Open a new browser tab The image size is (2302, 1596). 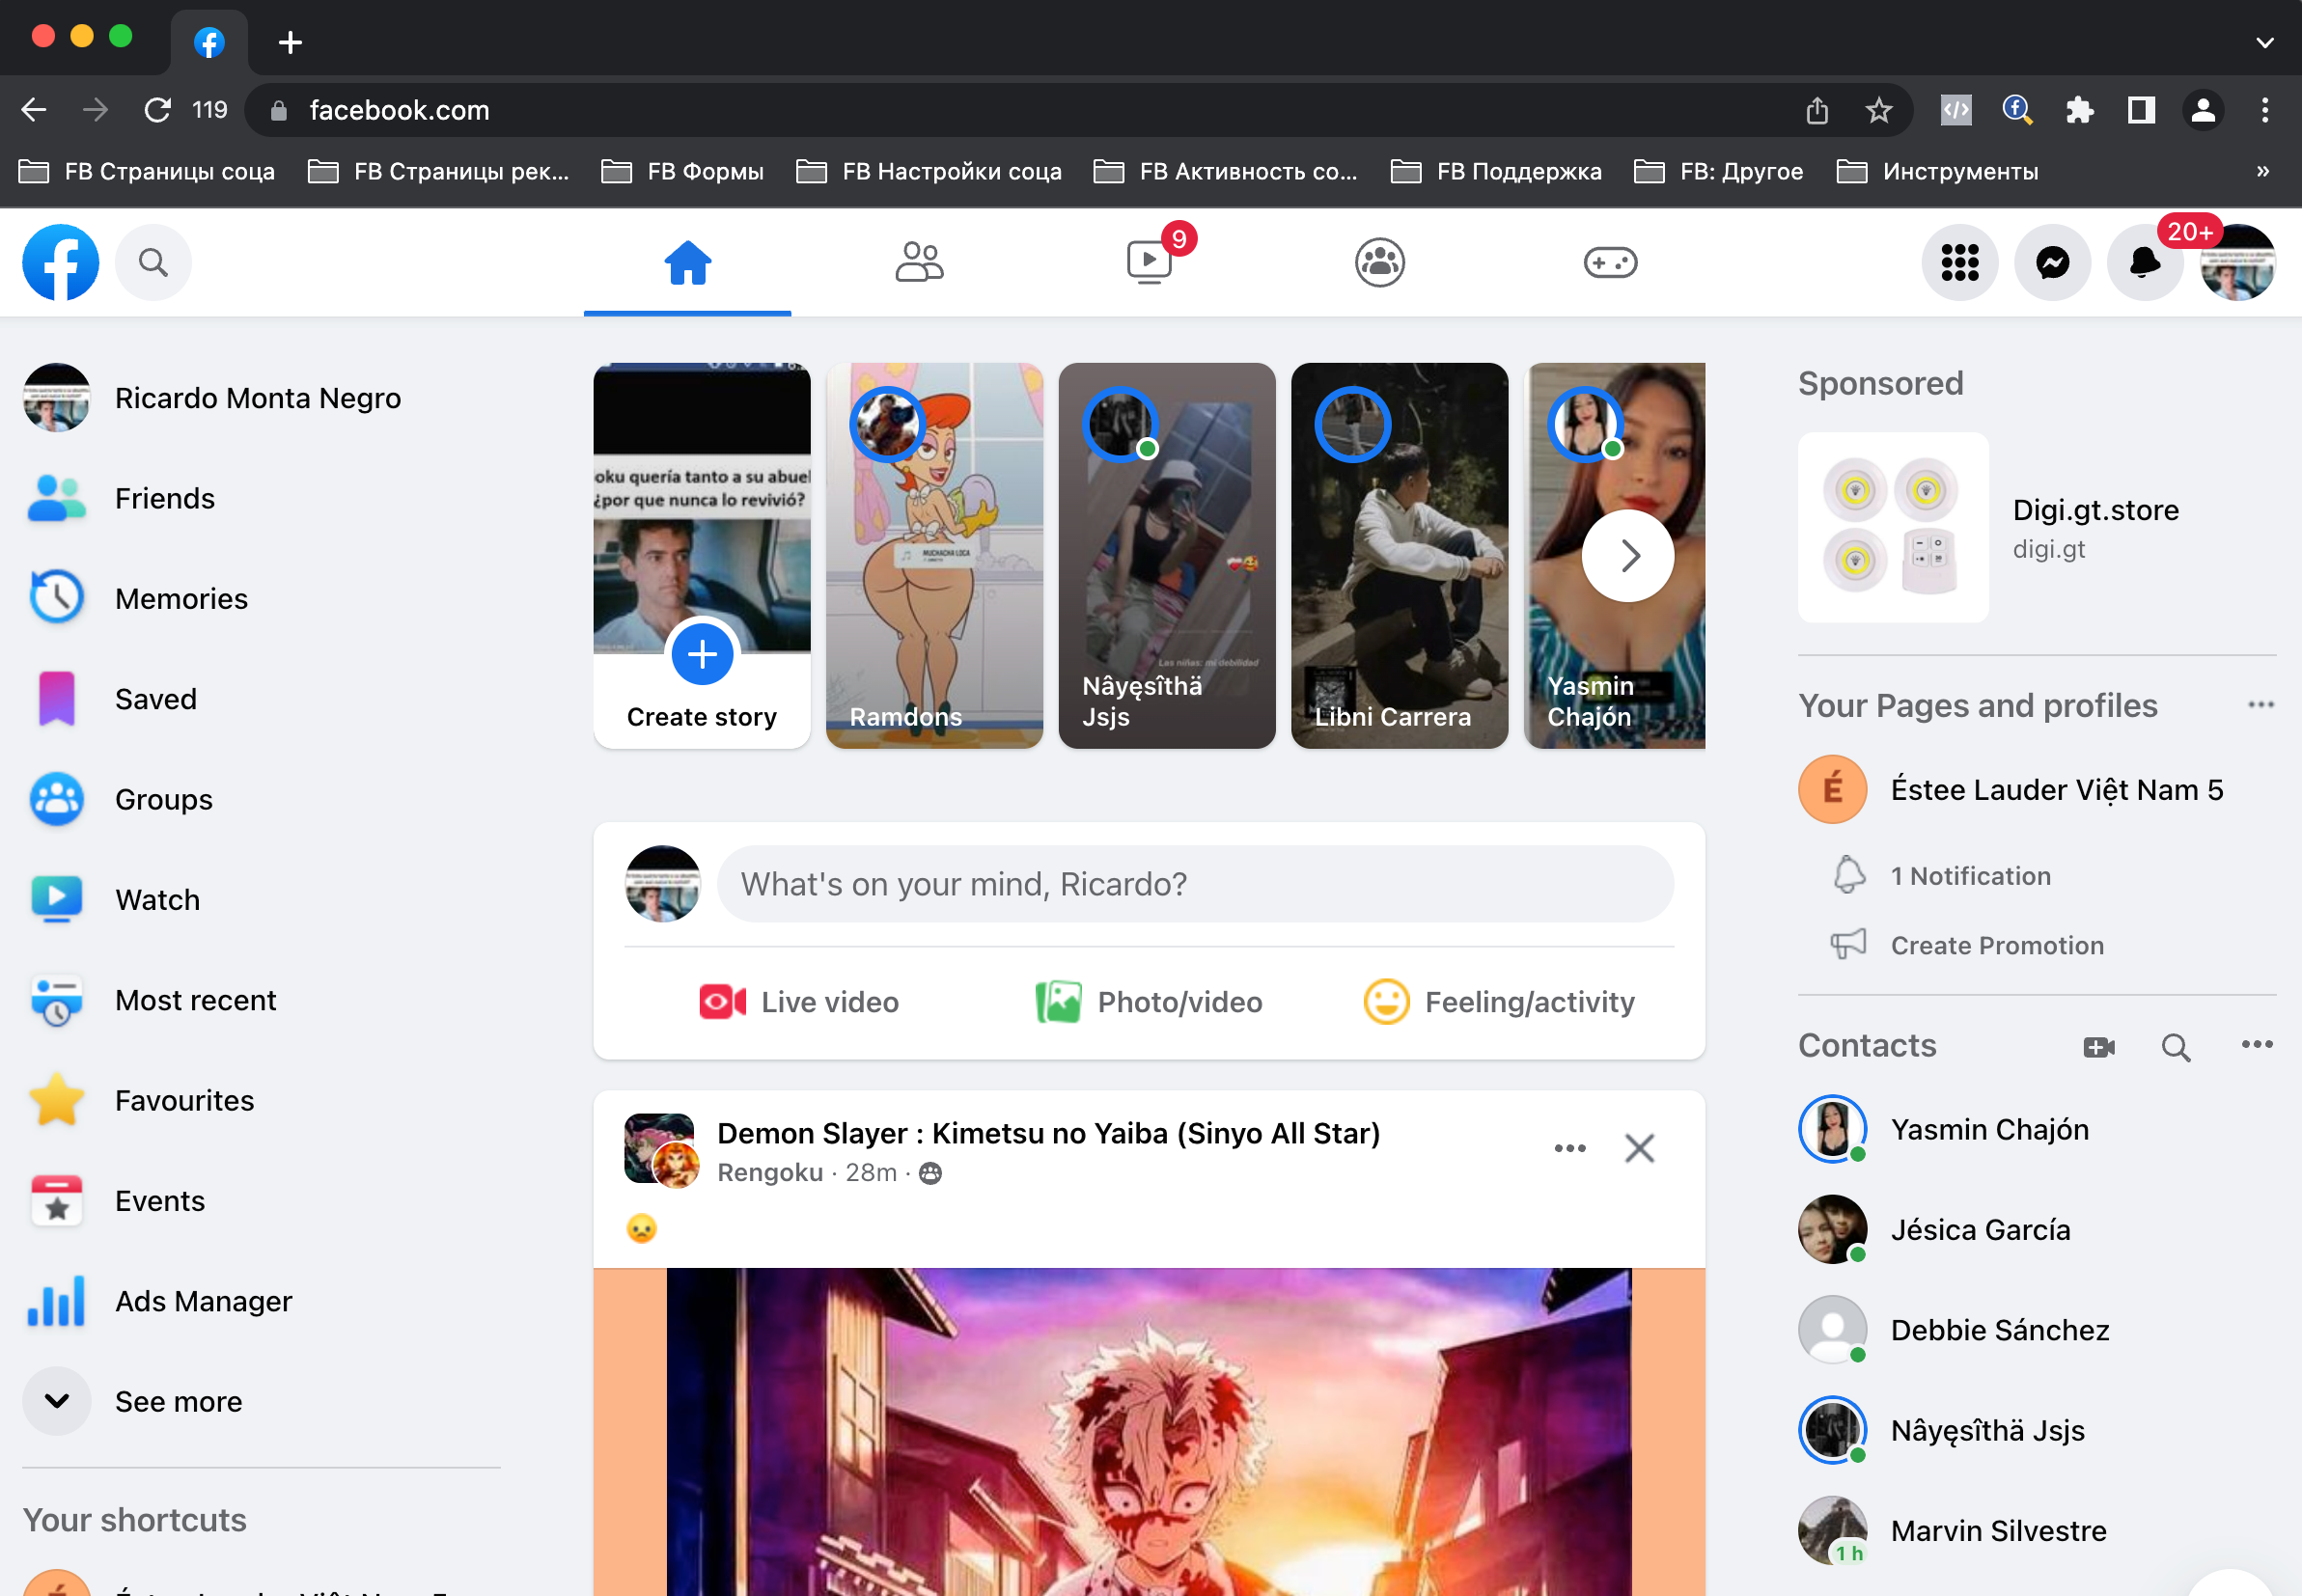point(290,42)
